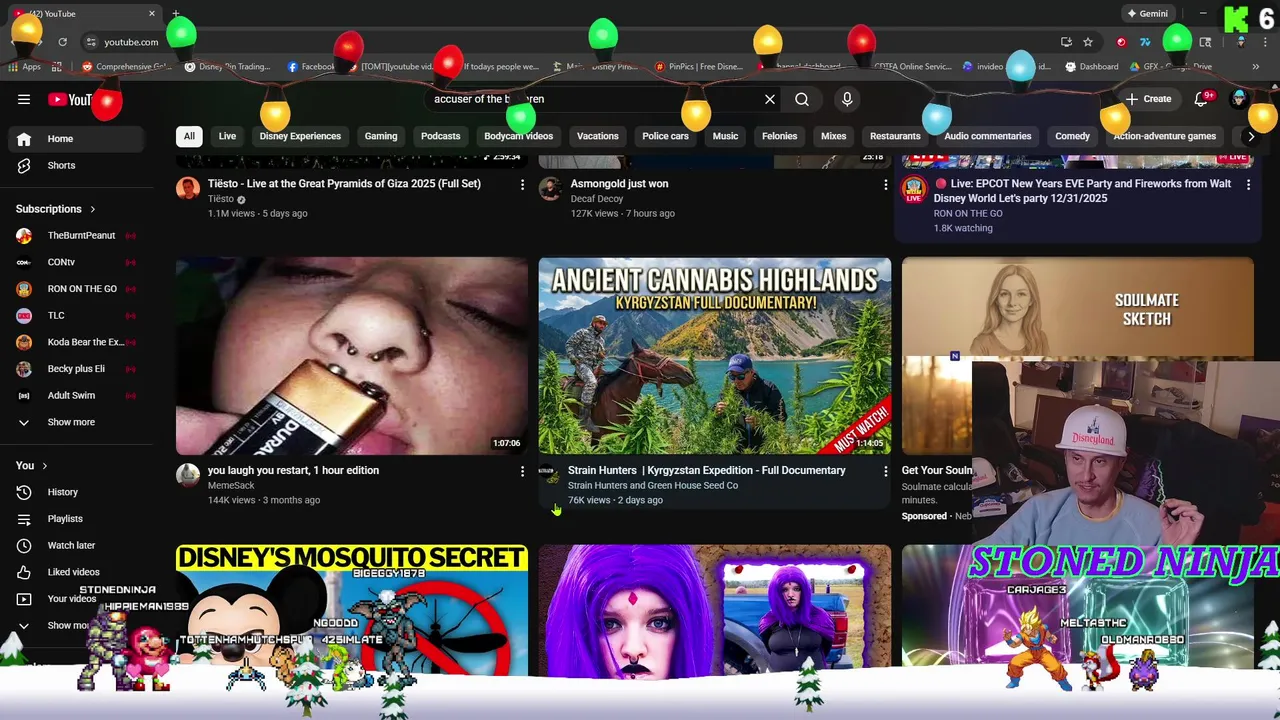The height and width of the screenshot is (720, 1280).
Task: Open the Gemini button in Chrome
Action: [1147, 14]
